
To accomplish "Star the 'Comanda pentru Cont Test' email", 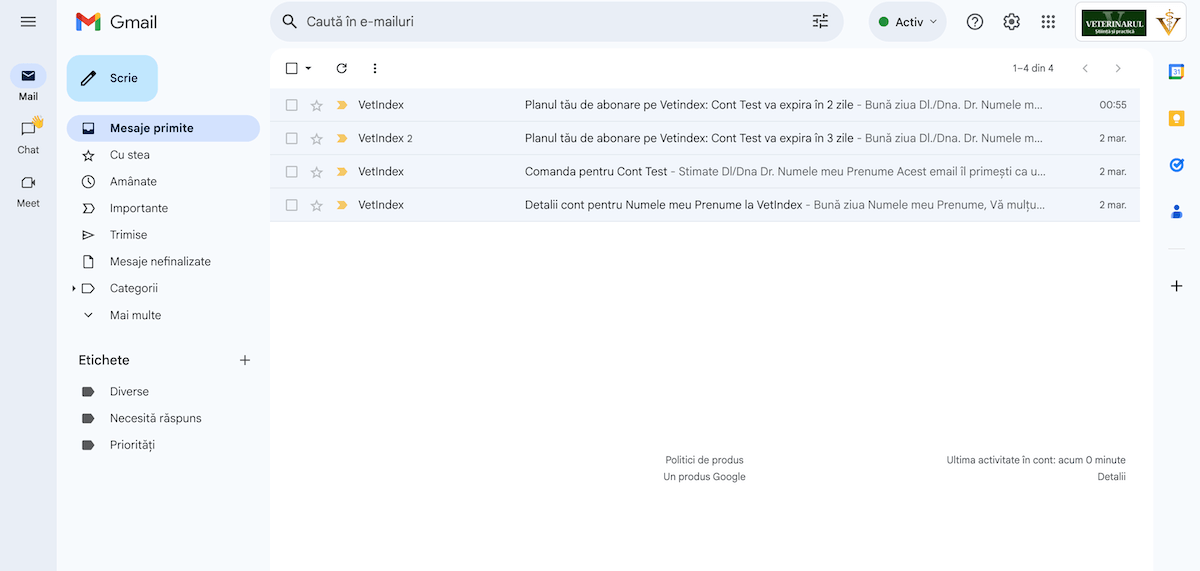I will (x=317, y=172).
